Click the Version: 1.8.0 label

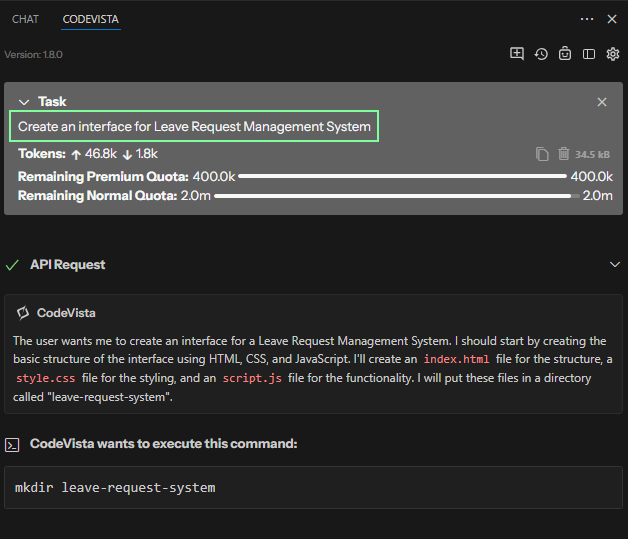tap(33, 54)
